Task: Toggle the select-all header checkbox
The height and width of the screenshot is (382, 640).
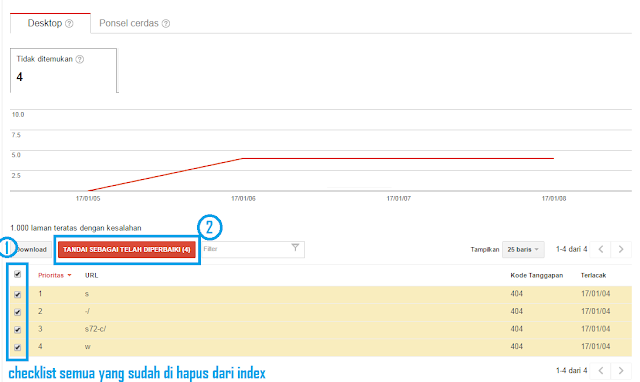Action: tap(18, 274)
